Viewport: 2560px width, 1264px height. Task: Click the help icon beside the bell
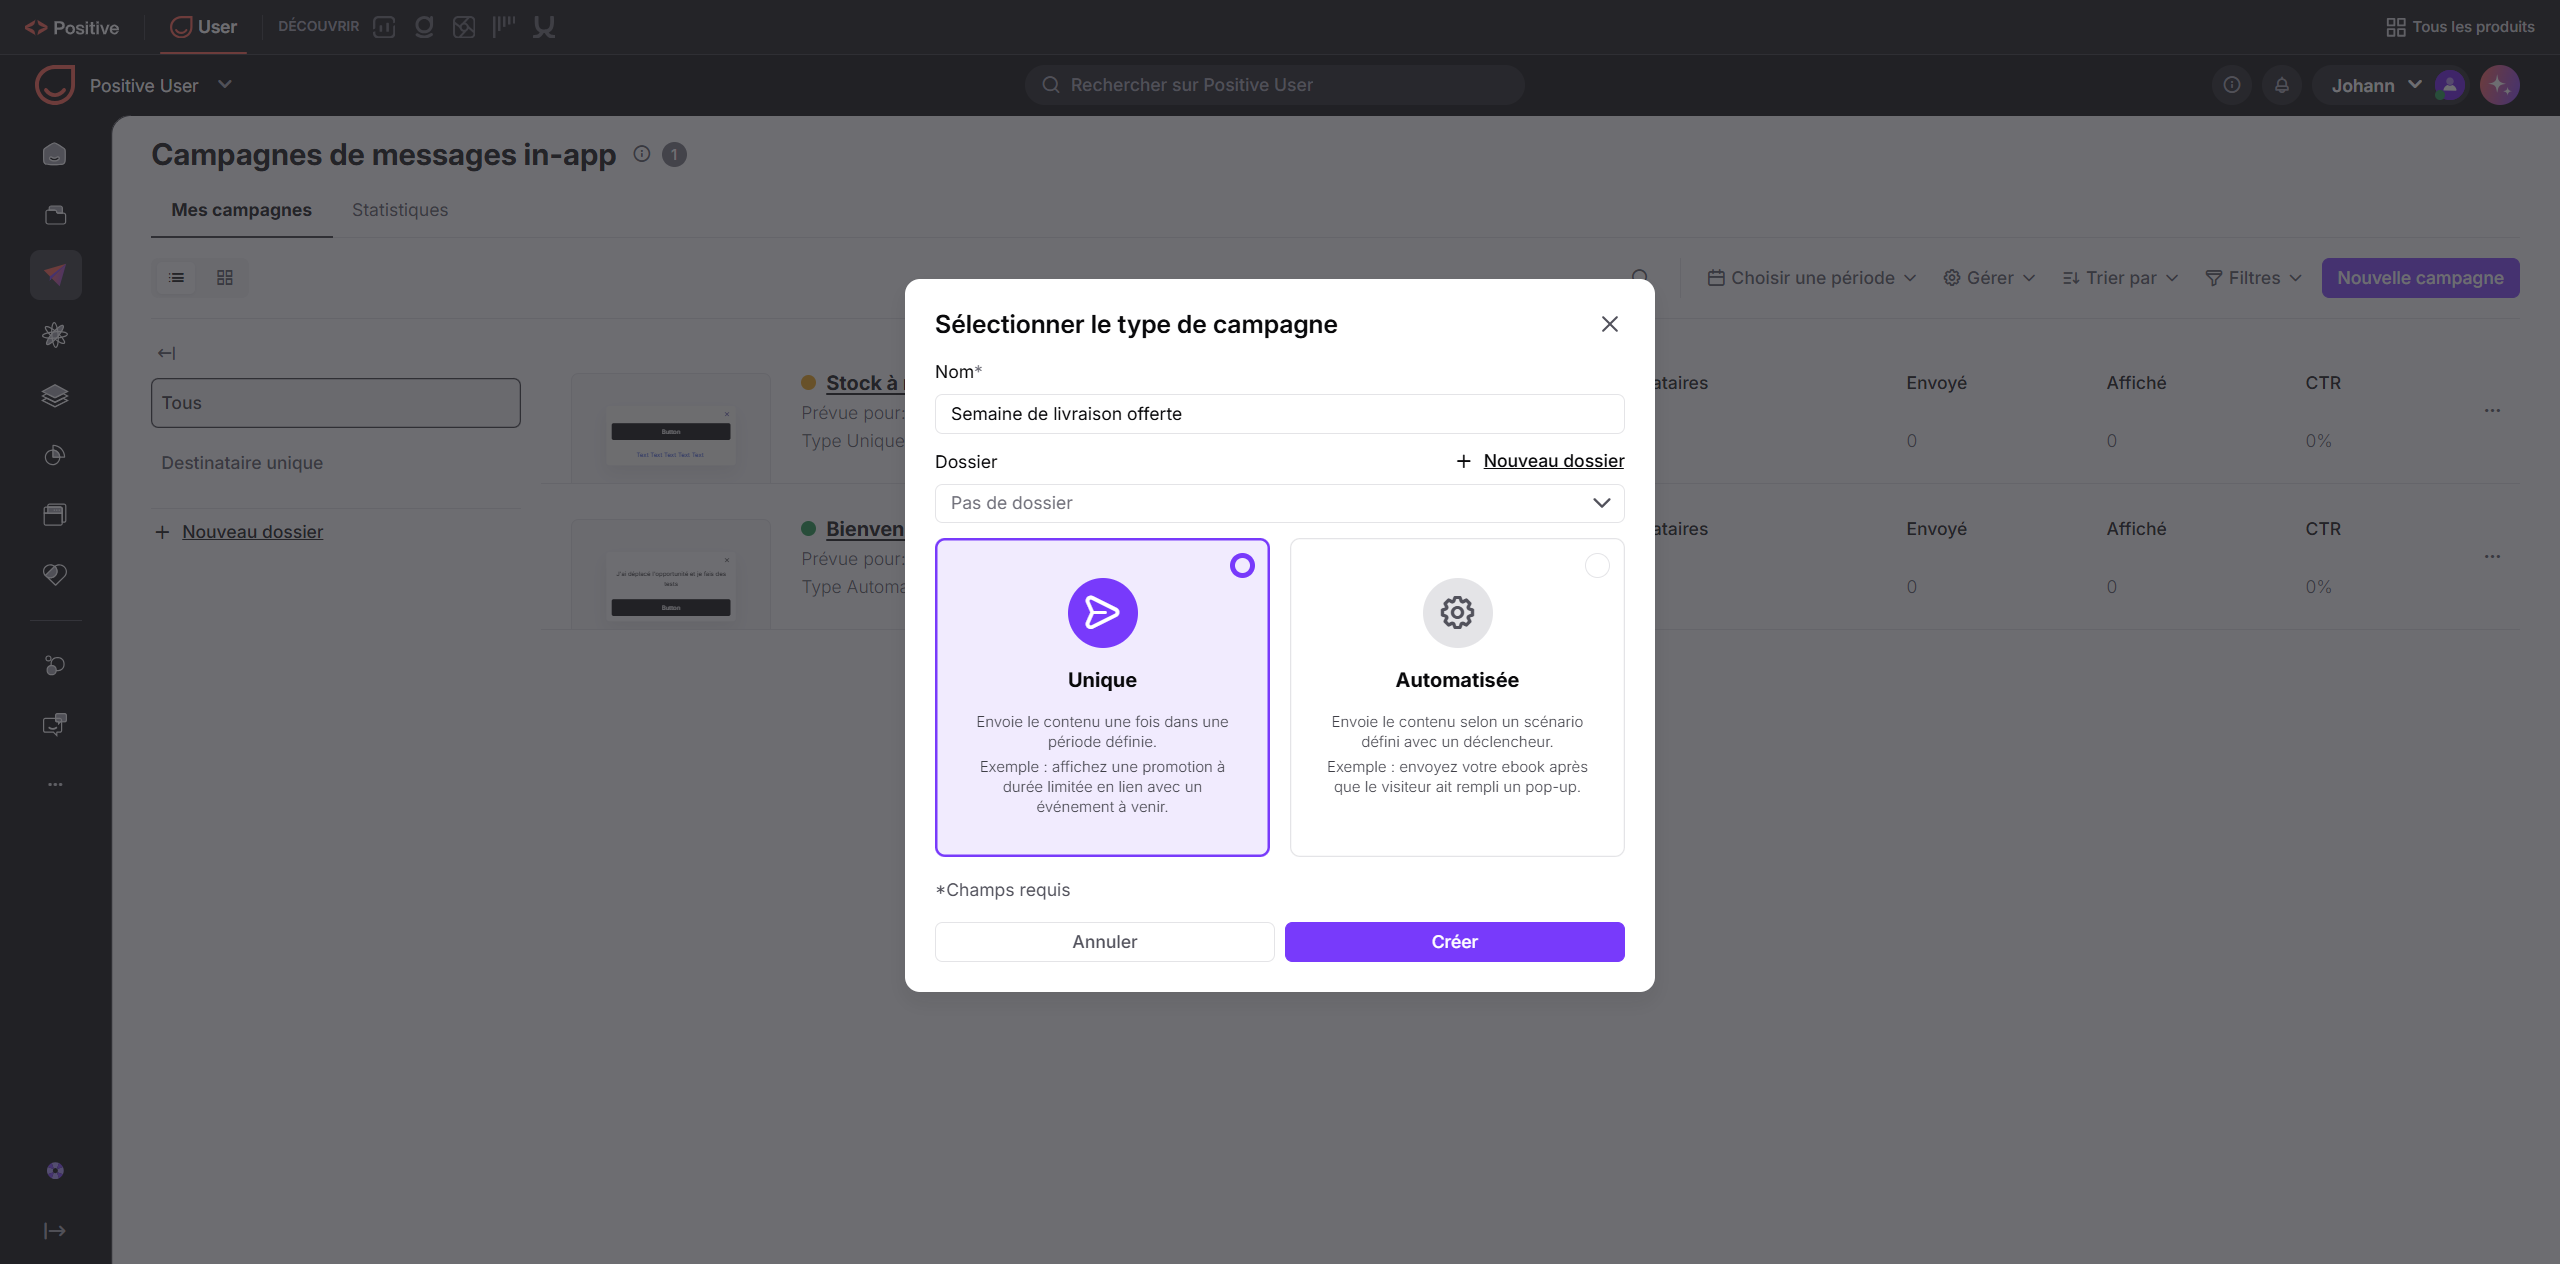click(2232, 85)
